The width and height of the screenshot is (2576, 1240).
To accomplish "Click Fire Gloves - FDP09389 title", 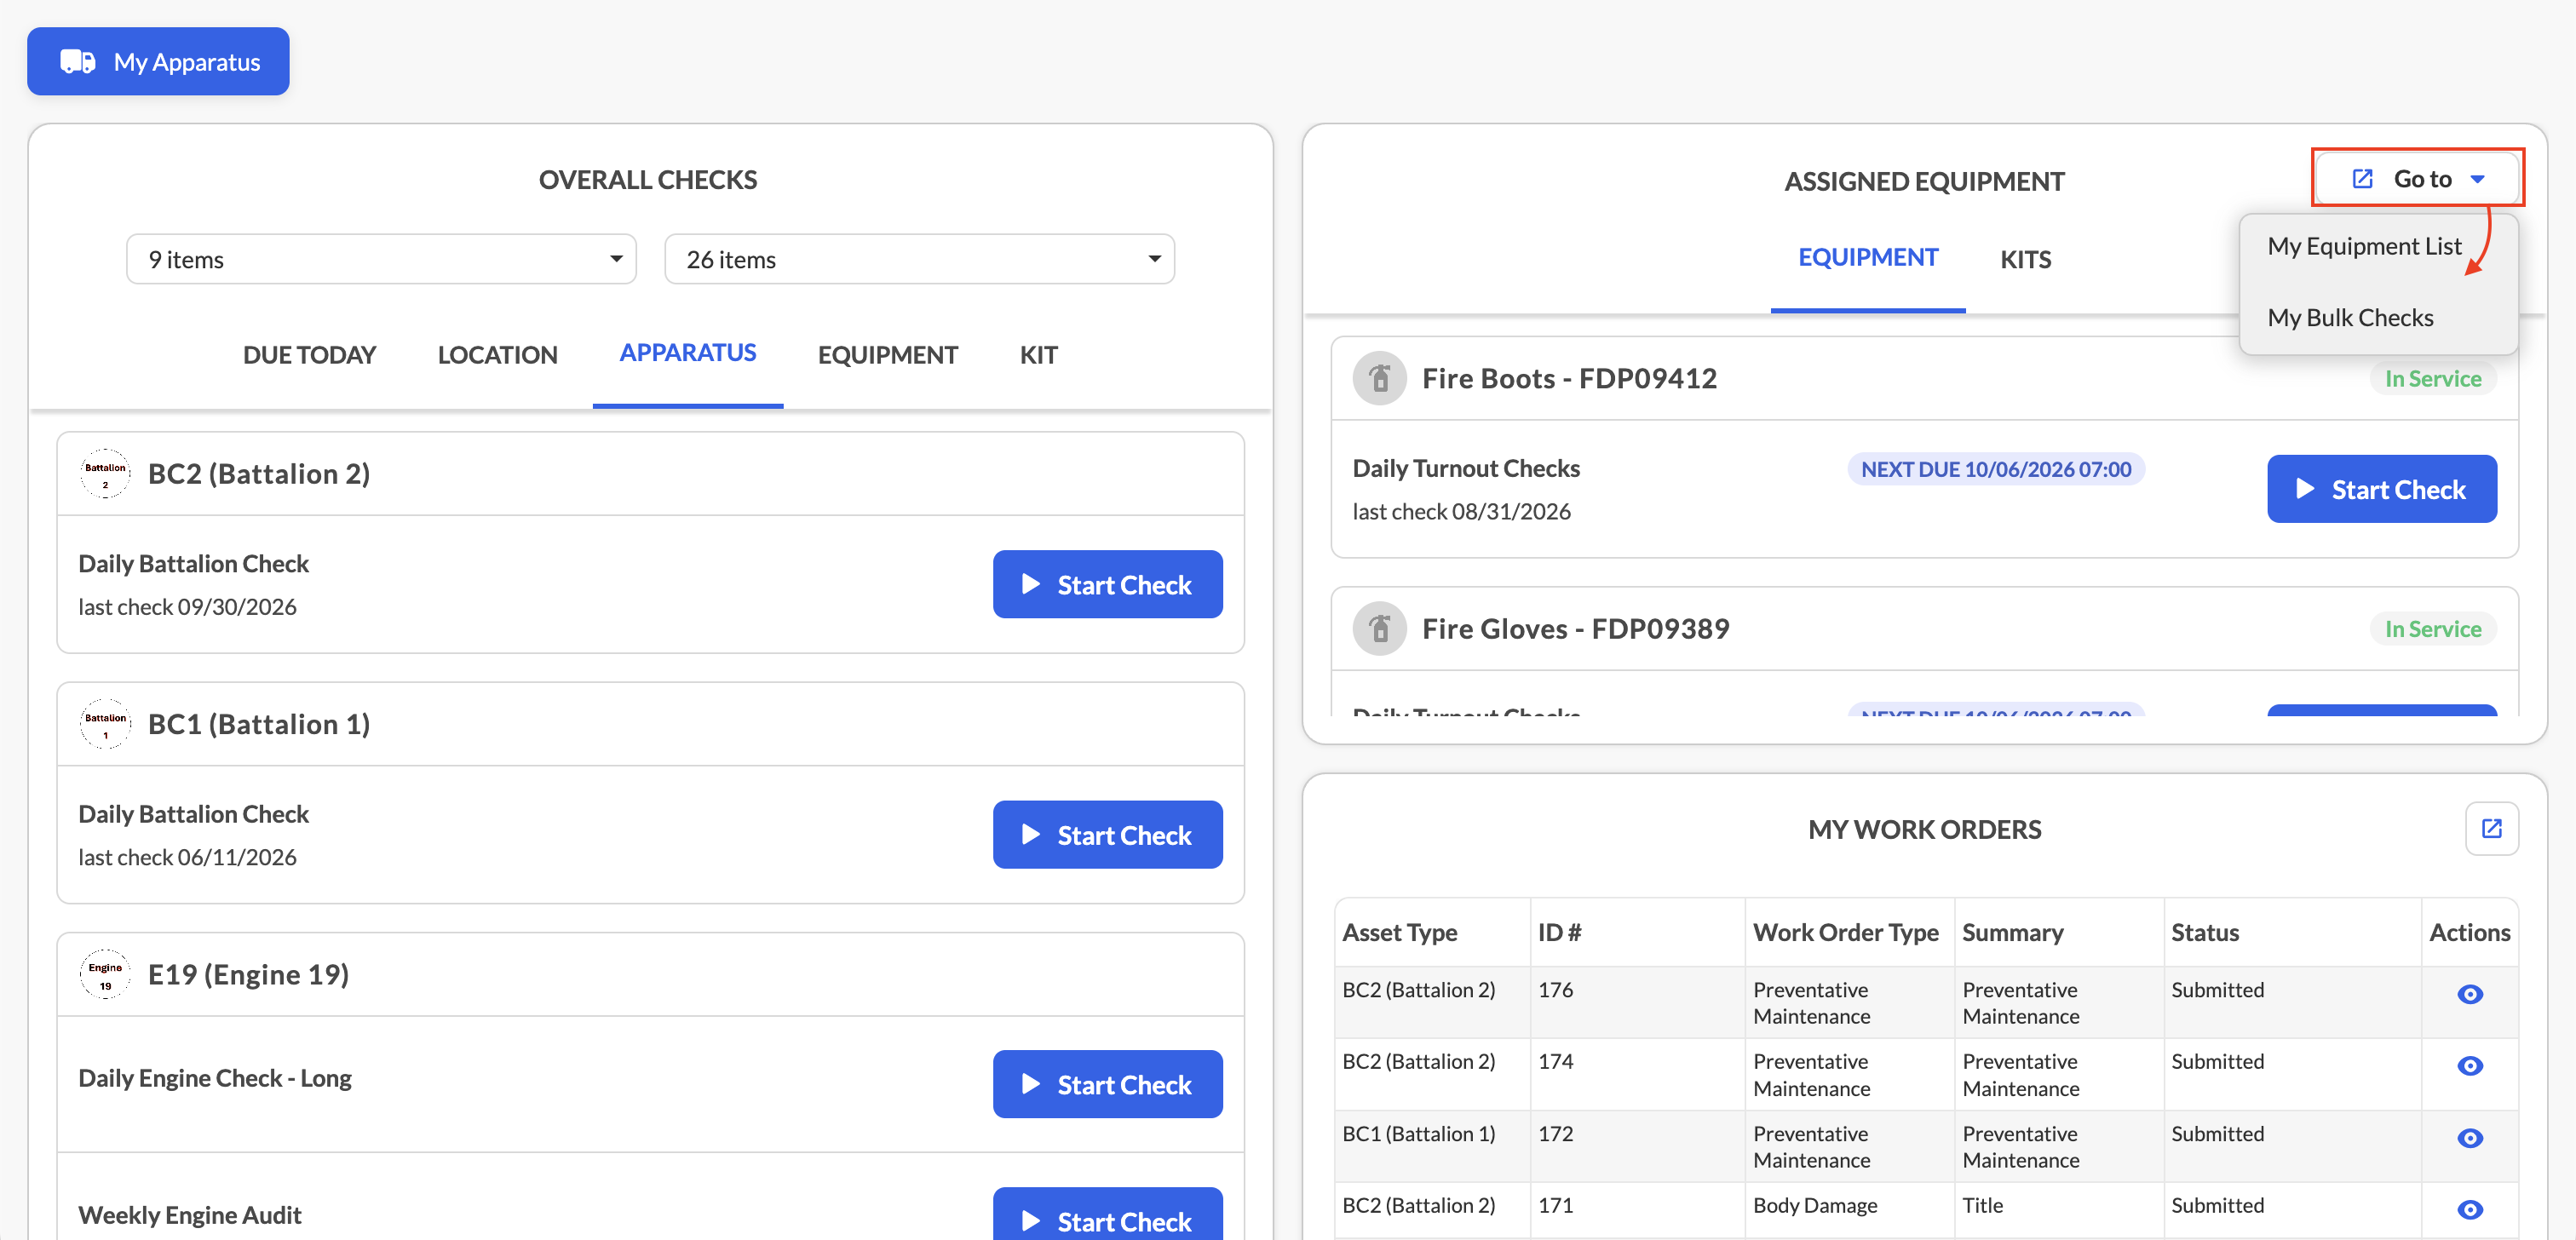I will [x=1575, y=629].
